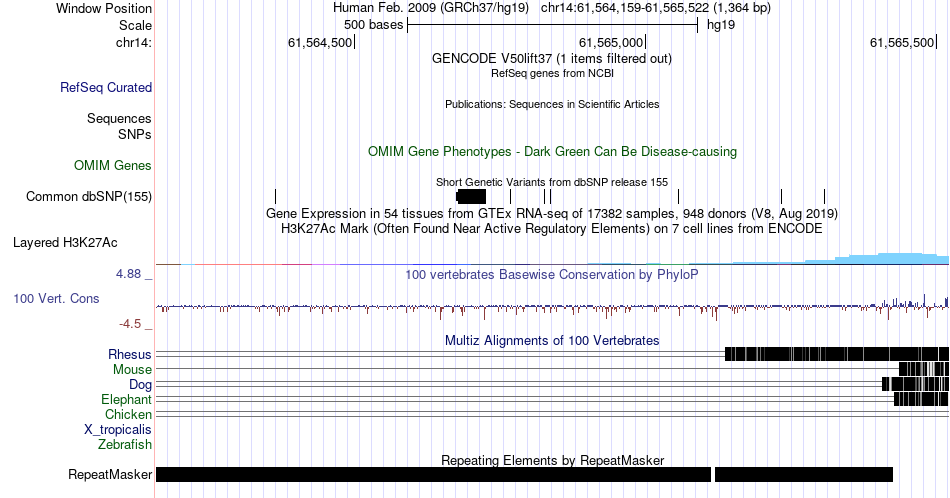Open the 100 Vert. Cons track label

[56, 298]
